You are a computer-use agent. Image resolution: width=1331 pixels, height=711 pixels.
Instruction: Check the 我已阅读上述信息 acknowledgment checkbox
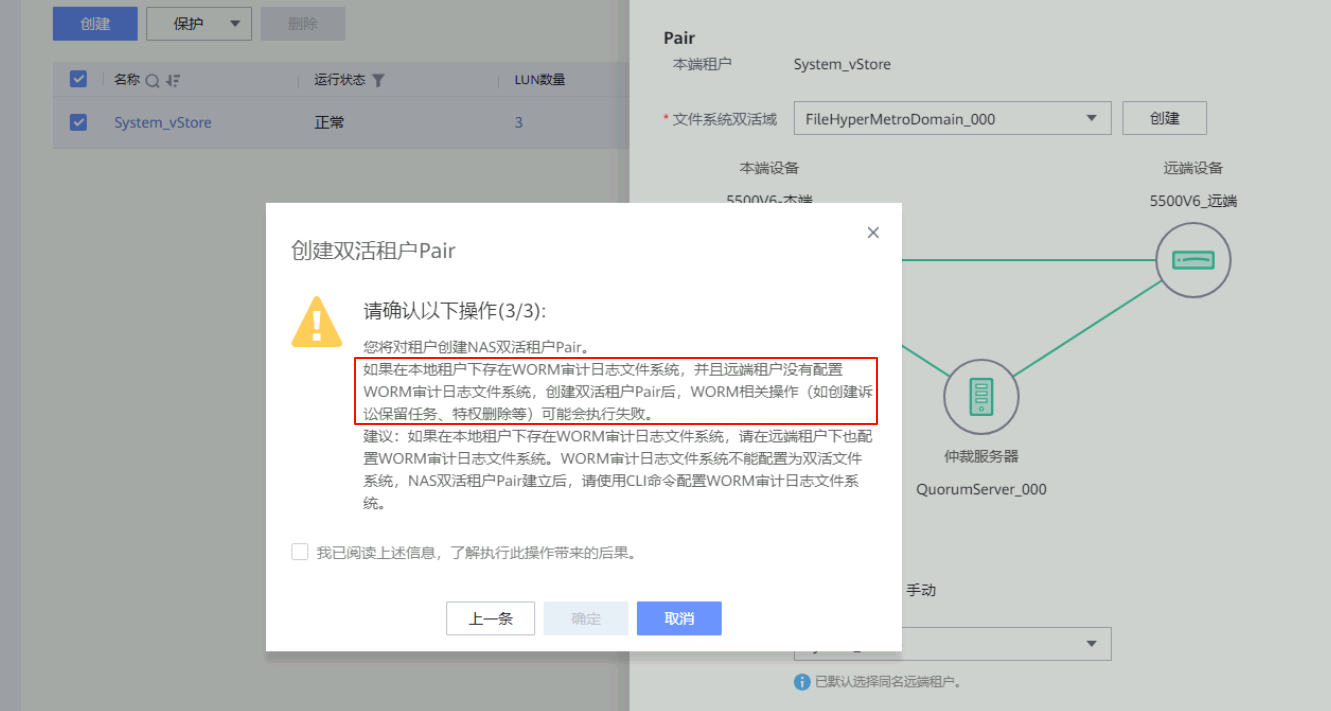point(300,552)
